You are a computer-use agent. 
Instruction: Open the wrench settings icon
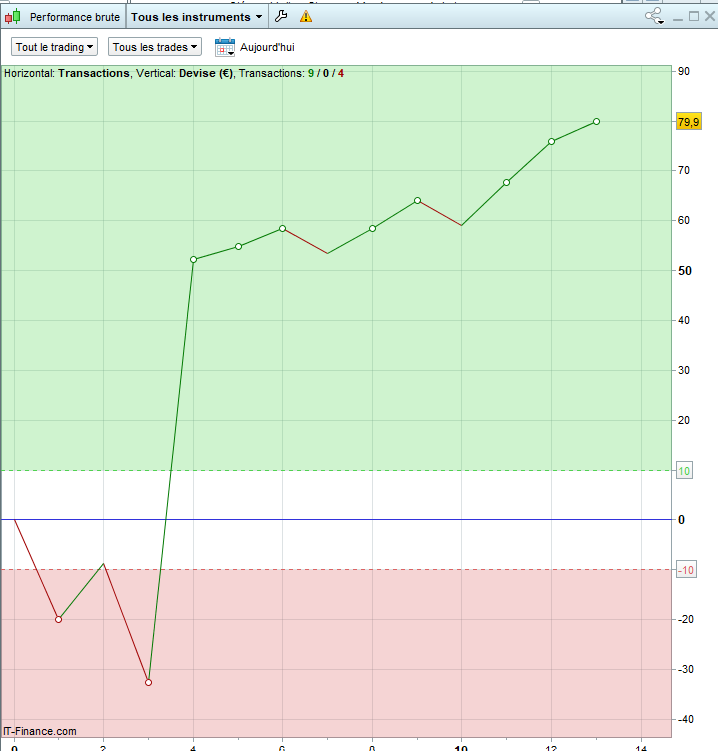coord(281,17)
